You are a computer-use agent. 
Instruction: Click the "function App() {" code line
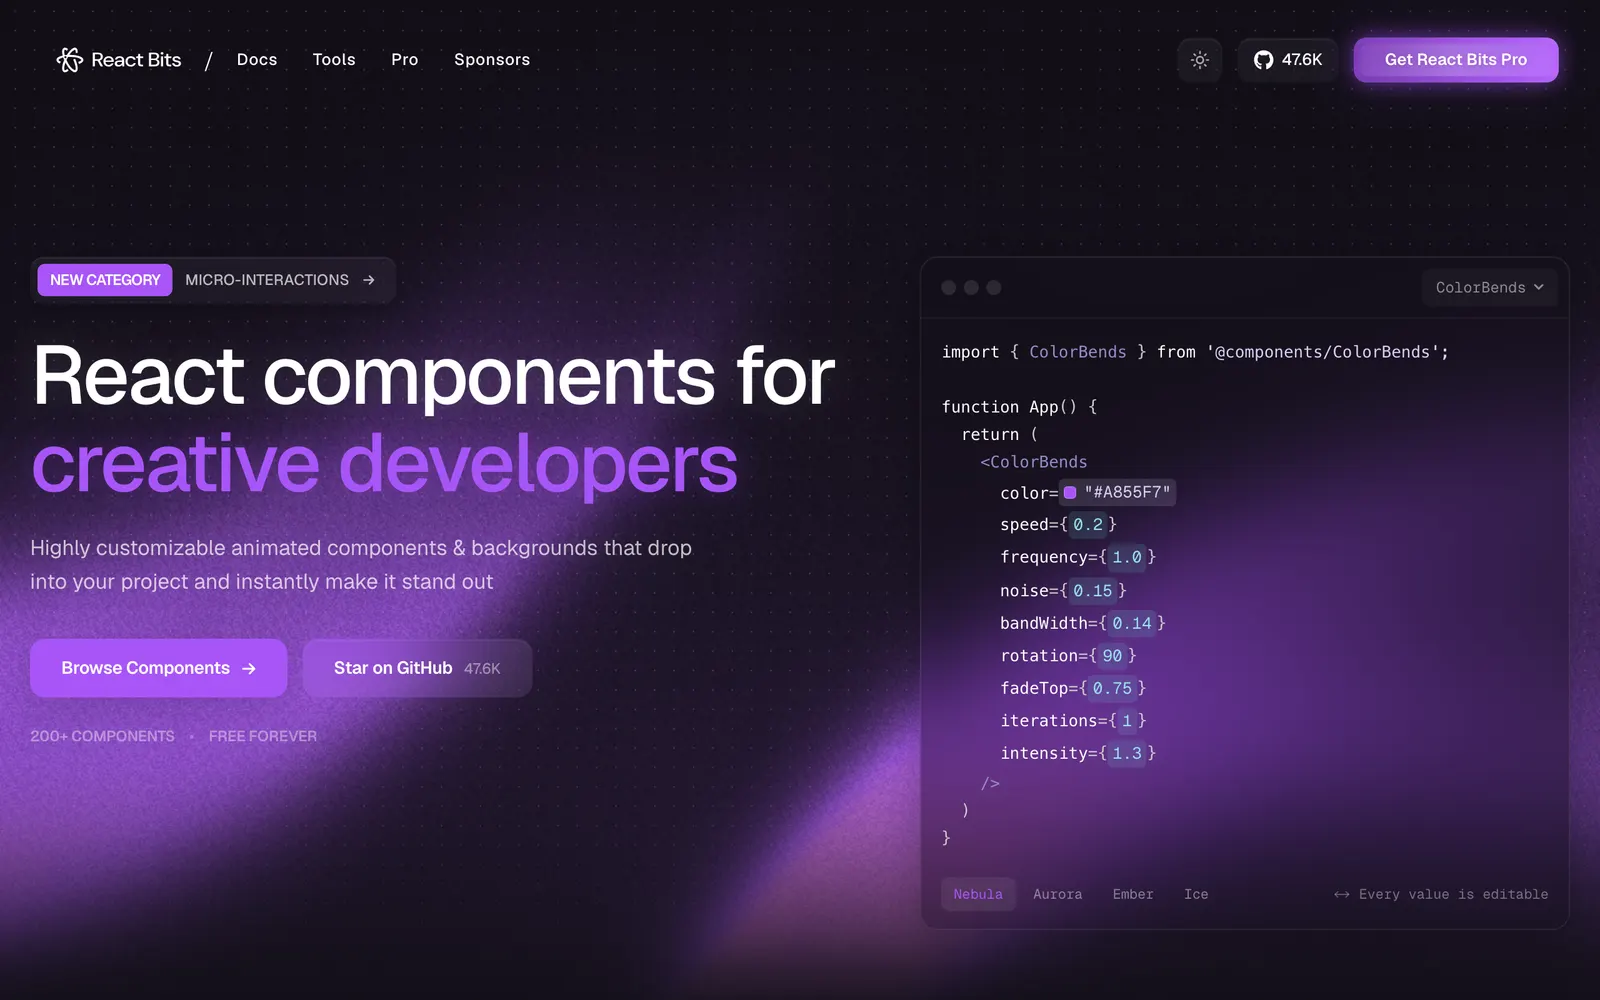tap(1019, 407)
